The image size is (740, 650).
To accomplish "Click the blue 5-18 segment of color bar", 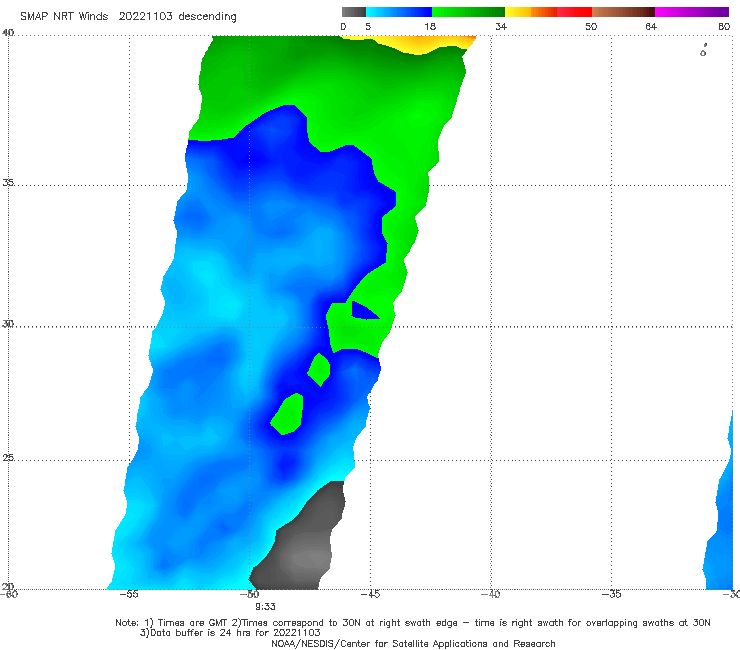I will click(x=399, y=12).
